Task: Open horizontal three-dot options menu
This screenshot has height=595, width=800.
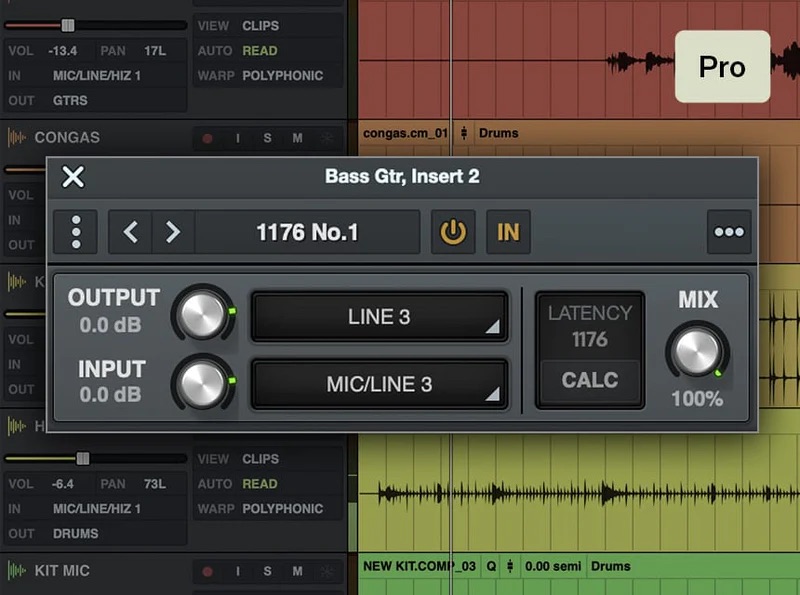Action: point(729,232)
